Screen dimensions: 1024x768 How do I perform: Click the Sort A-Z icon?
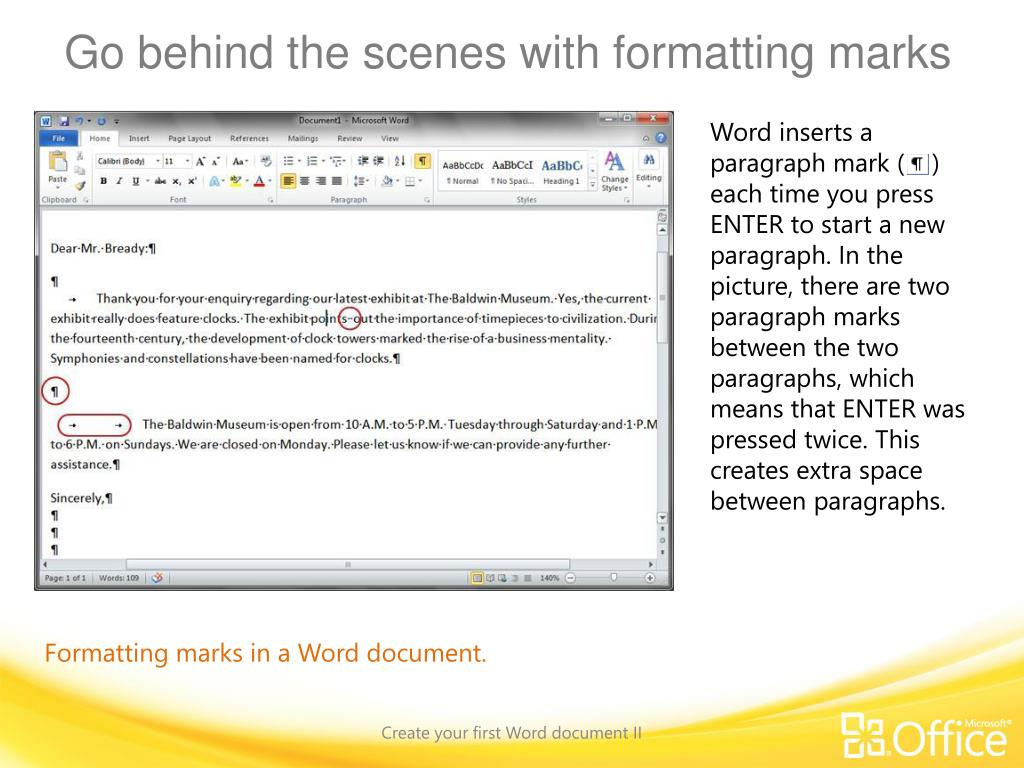click(400, 161)
